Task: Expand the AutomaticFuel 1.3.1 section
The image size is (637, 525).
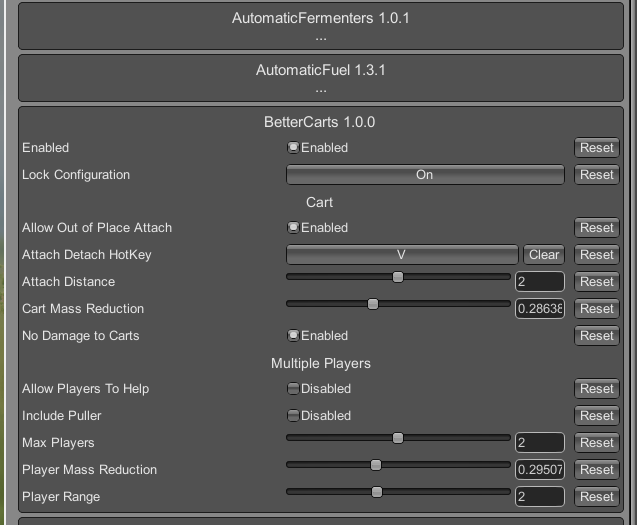Action: [321, 78]
